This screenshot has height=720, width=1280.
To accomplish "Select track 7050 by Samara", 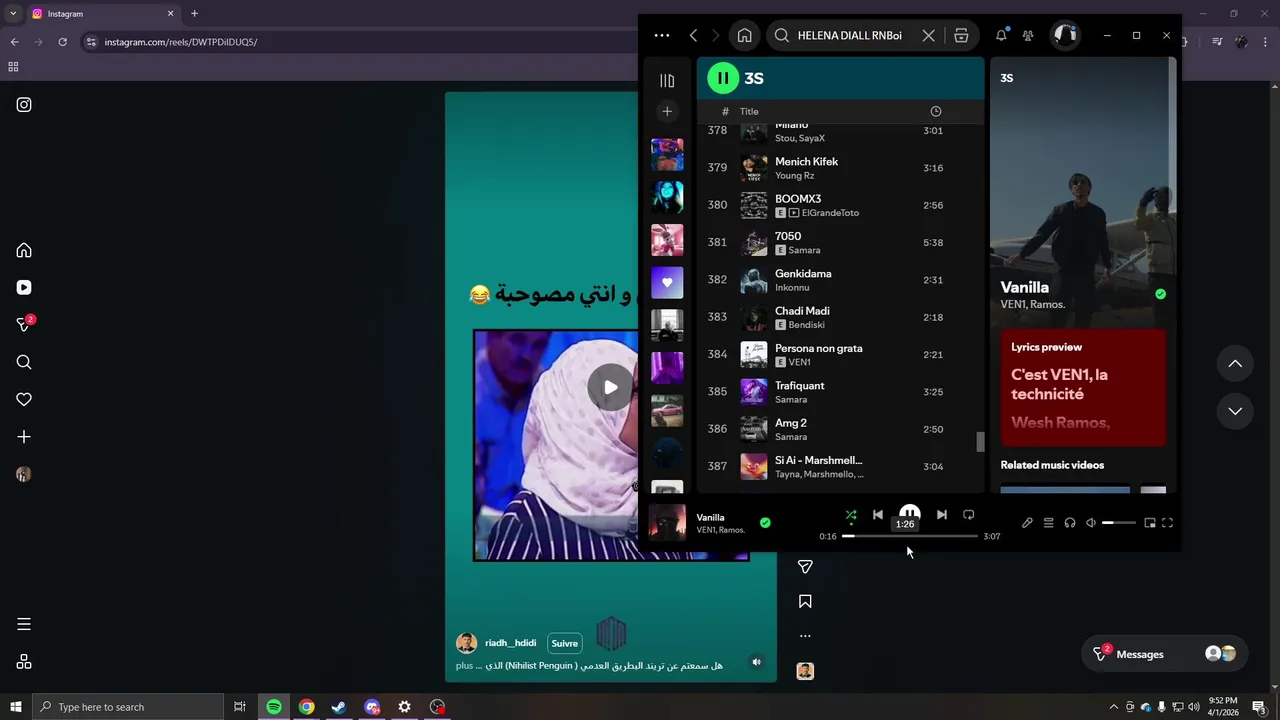I will 840,242.
